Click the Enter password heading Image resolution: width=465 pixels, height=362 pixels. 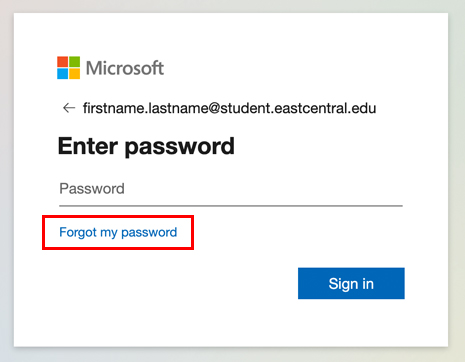(146, 146)
